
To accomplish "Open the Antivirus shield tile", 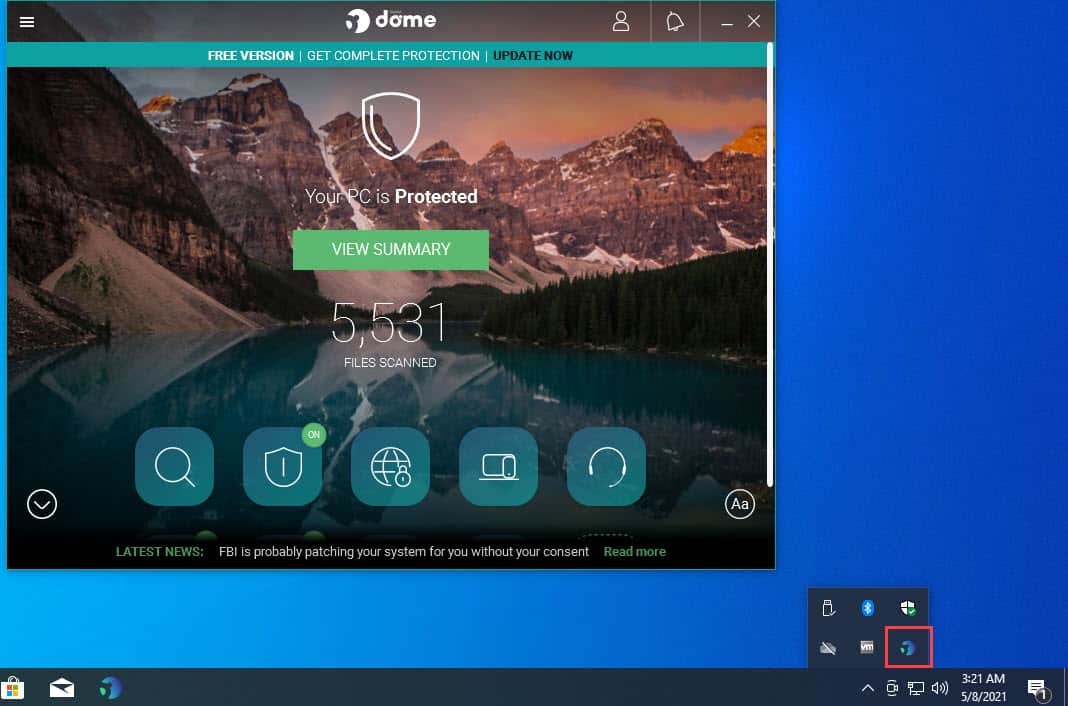I will (282, 467).
